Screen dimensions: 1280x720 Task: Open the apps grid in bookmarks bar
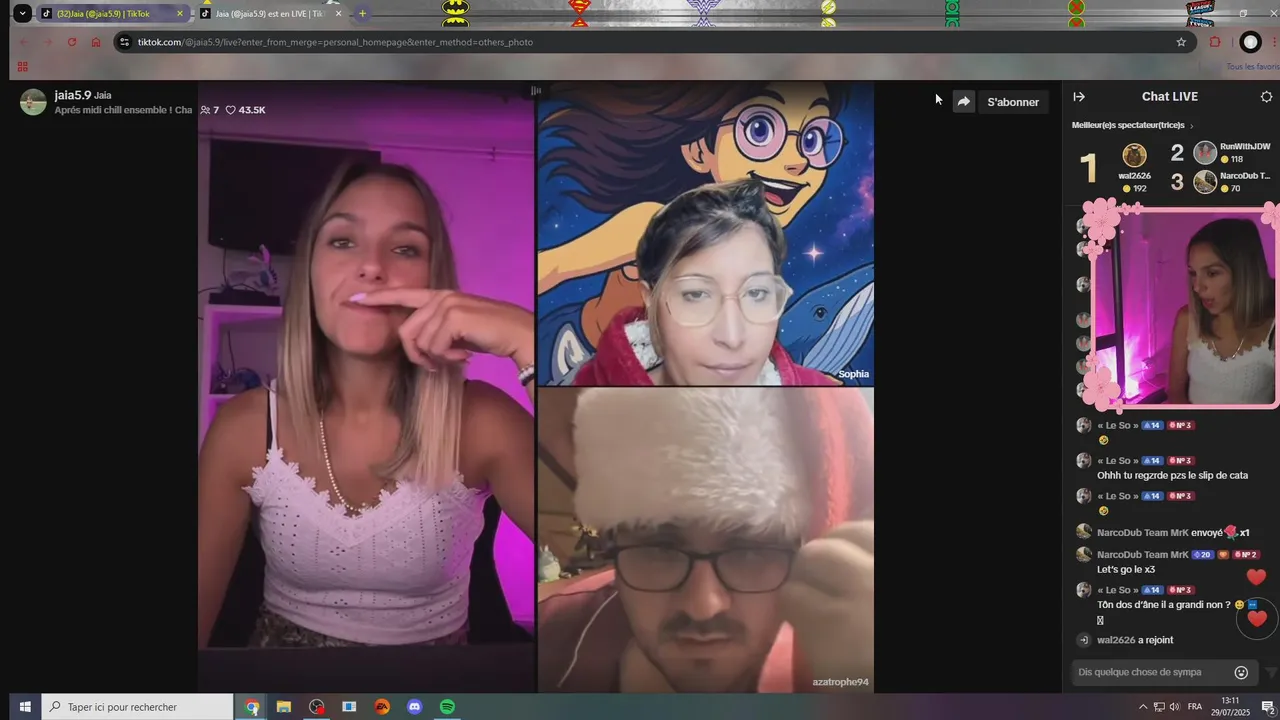click(22, 67)
